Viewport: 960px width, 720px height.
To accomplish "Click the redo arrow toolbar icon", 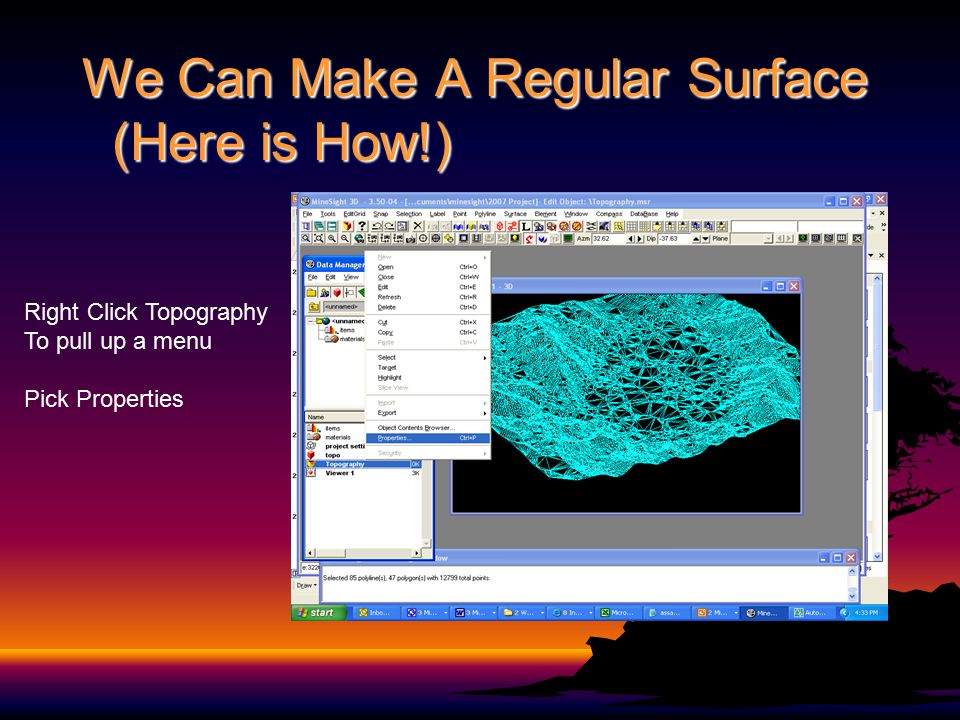I will pos(389,227).
